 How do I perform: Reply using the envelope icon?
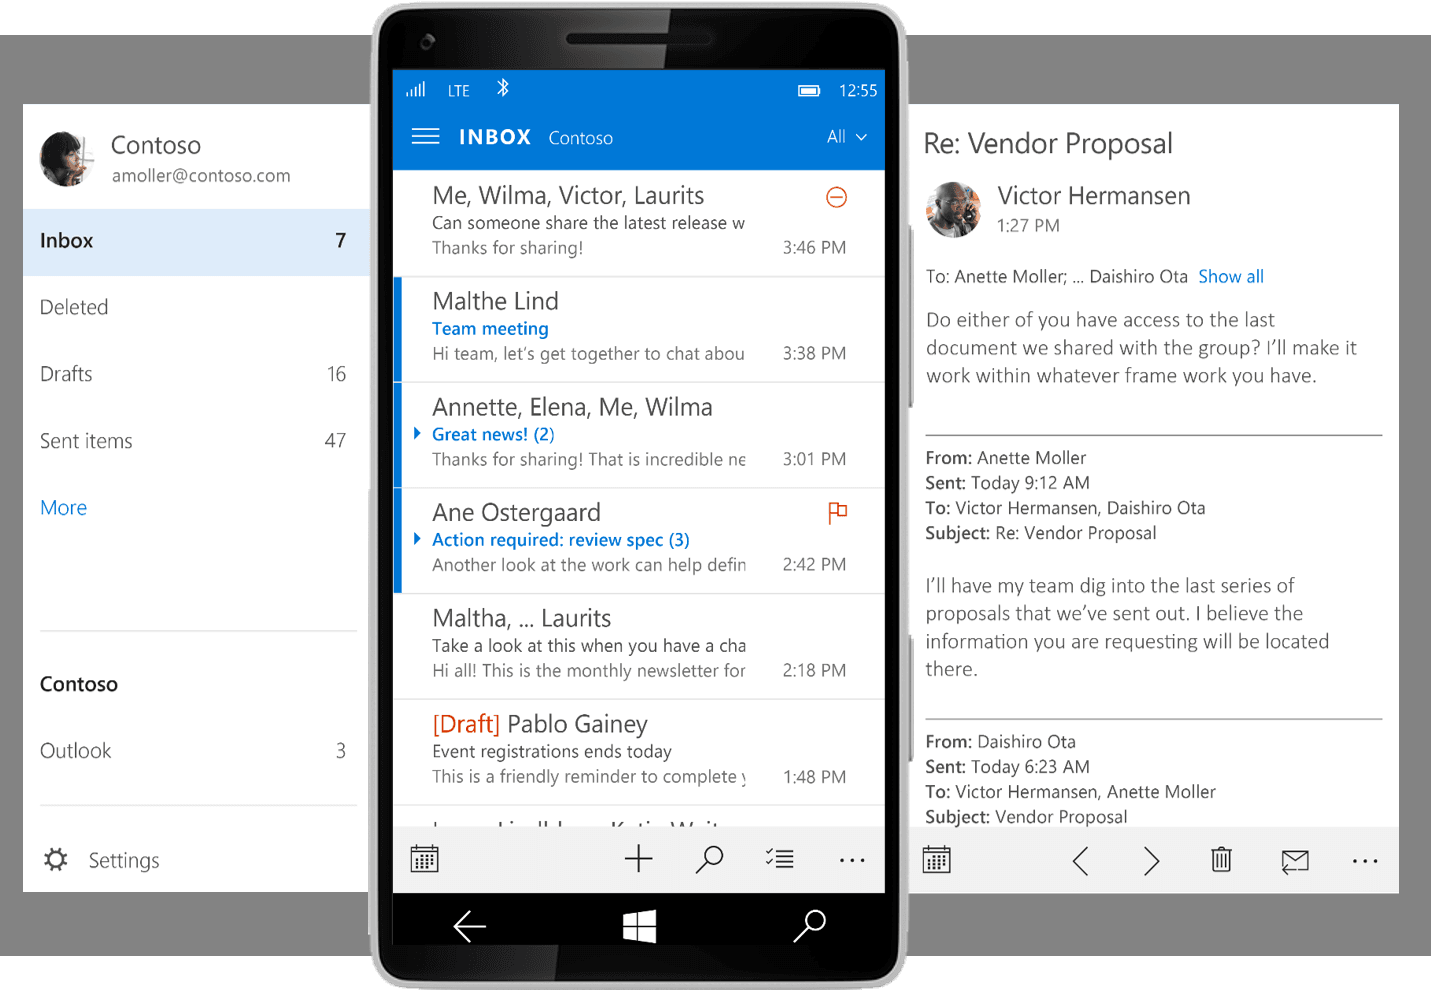click(1295, 861)
